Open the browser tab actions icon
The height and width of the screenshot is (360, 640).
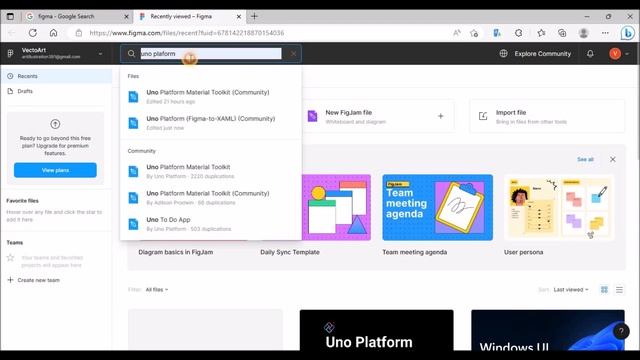10,16
